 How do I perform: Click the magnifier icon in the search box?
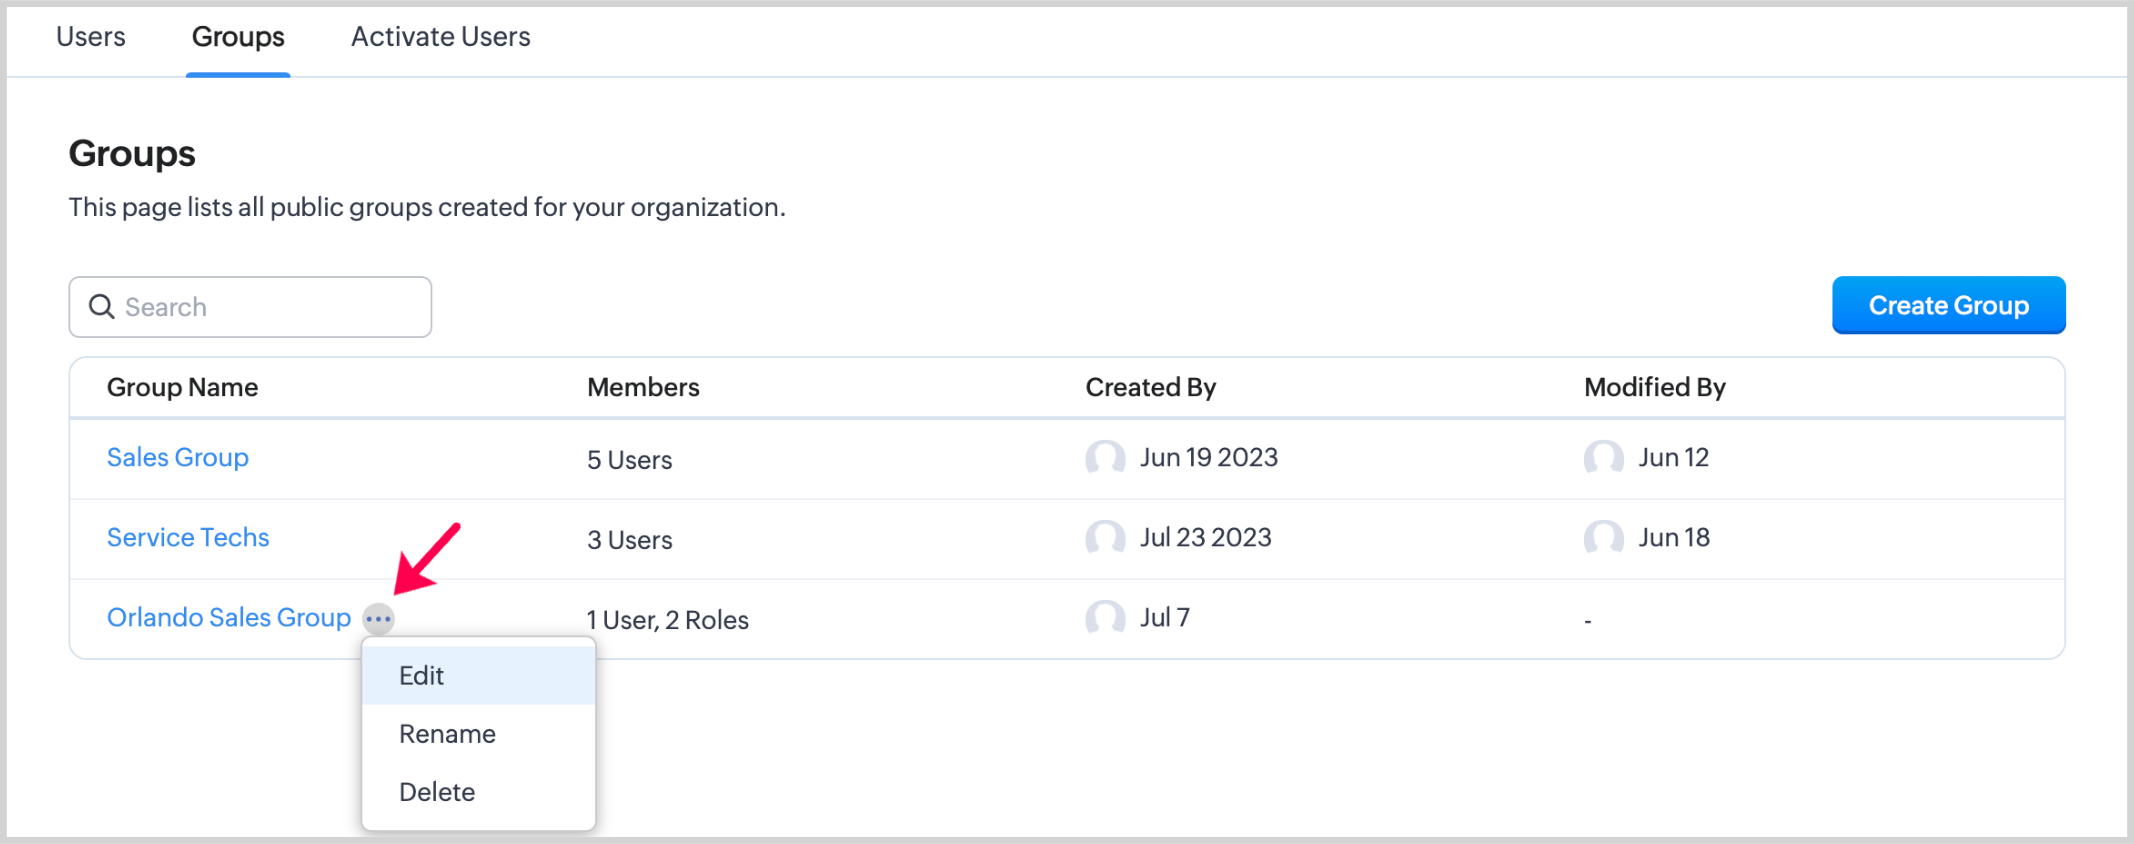click(x=102, y=307)
